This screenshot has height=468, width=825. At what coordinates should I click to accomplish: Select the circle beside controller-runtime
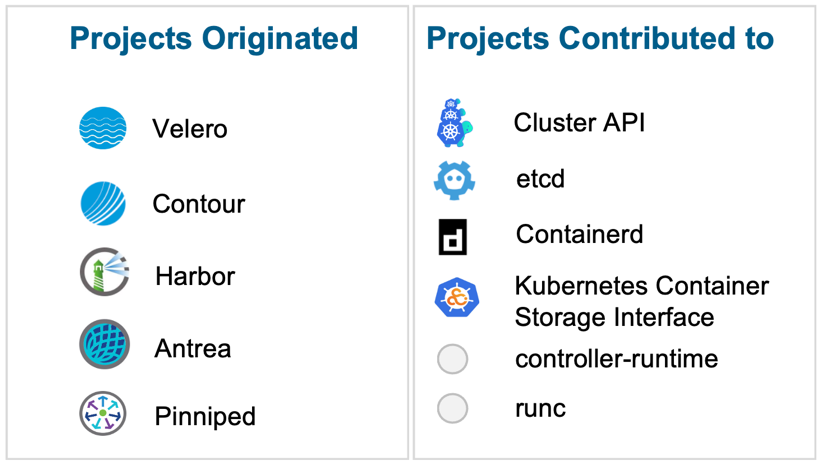point(453,359)
